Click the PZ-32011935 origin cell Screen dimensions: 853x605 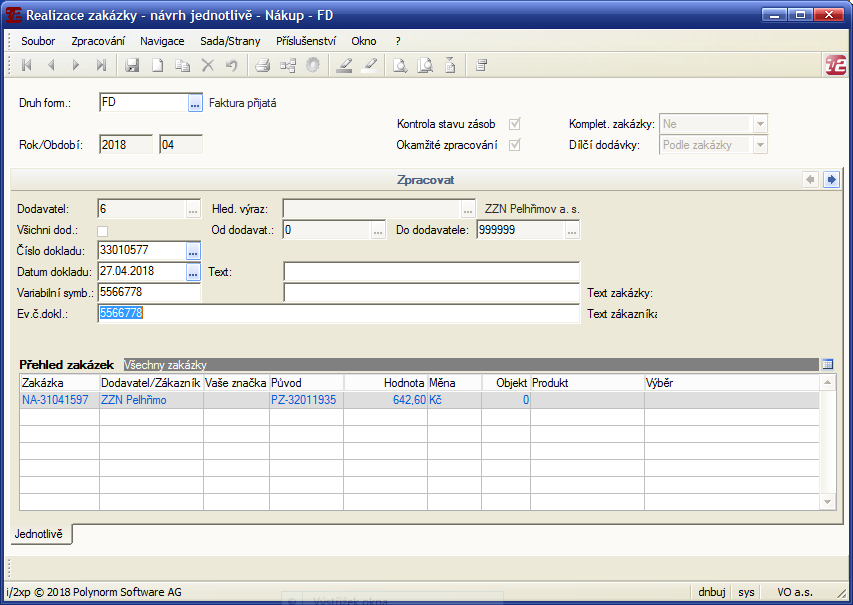click(x=304, y=400)
